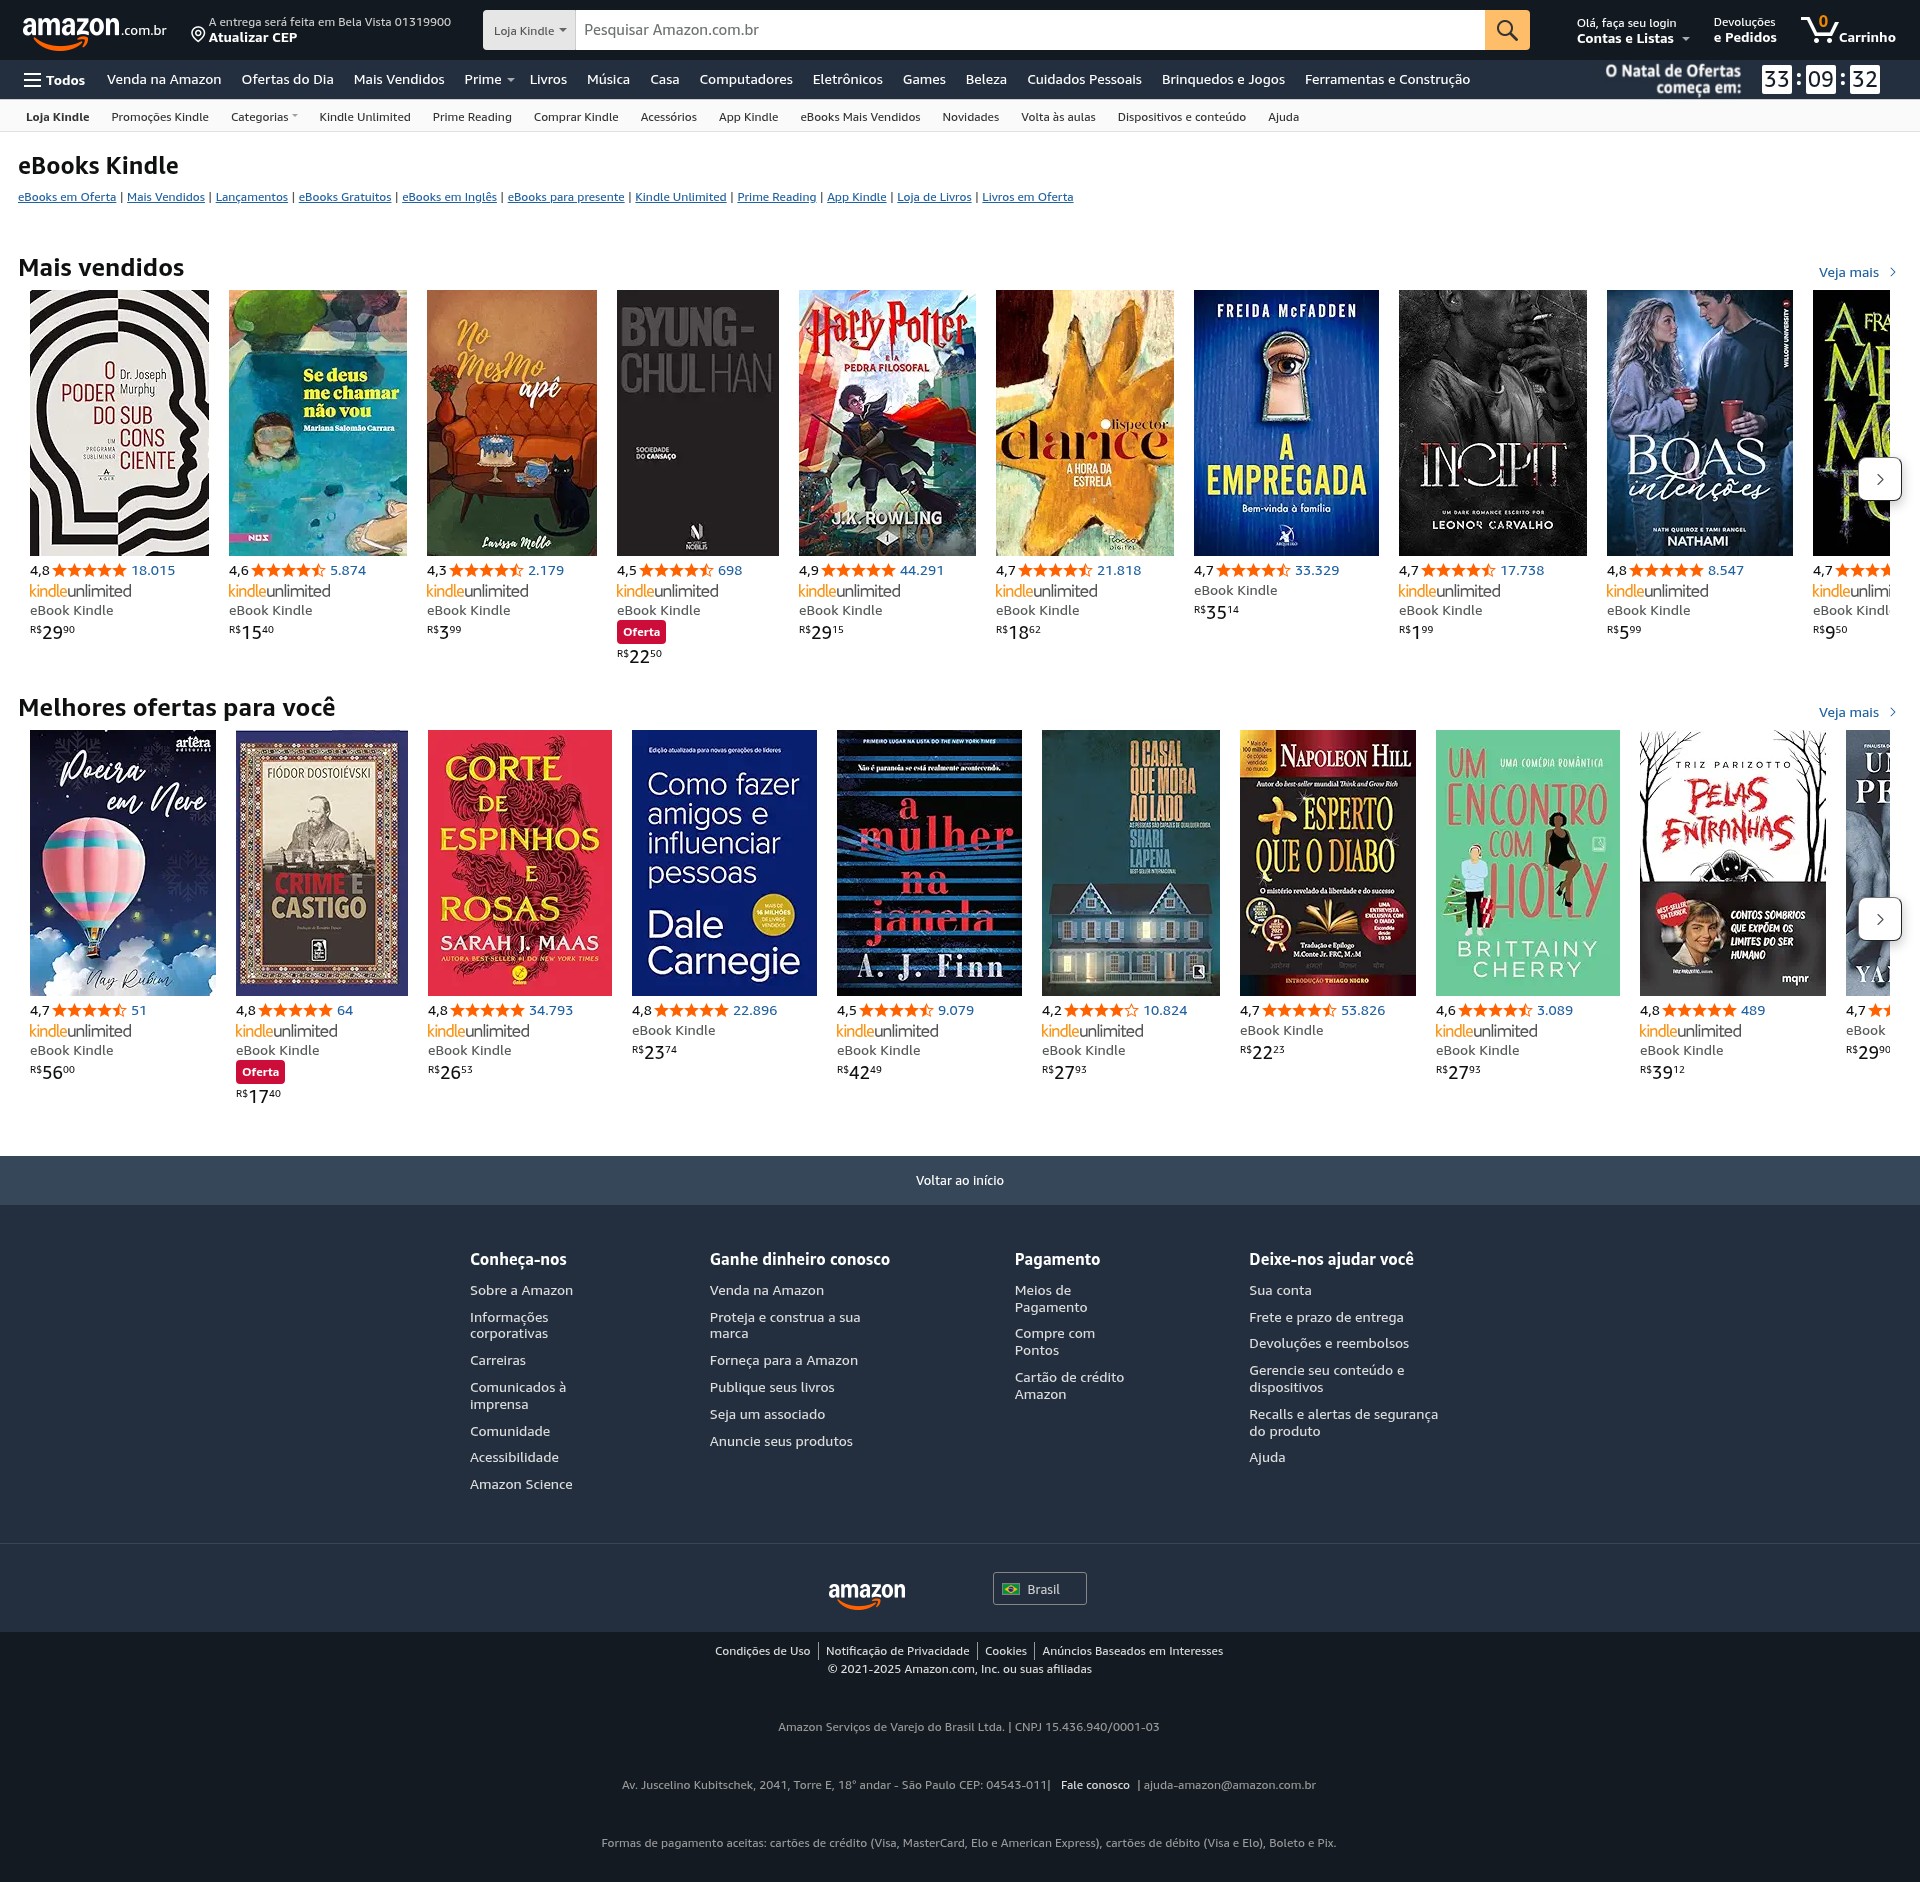Screen dimensions: 1920x1882
Task: Click Veja mais for Melhores ofertas
Action: coord(1857,712)
